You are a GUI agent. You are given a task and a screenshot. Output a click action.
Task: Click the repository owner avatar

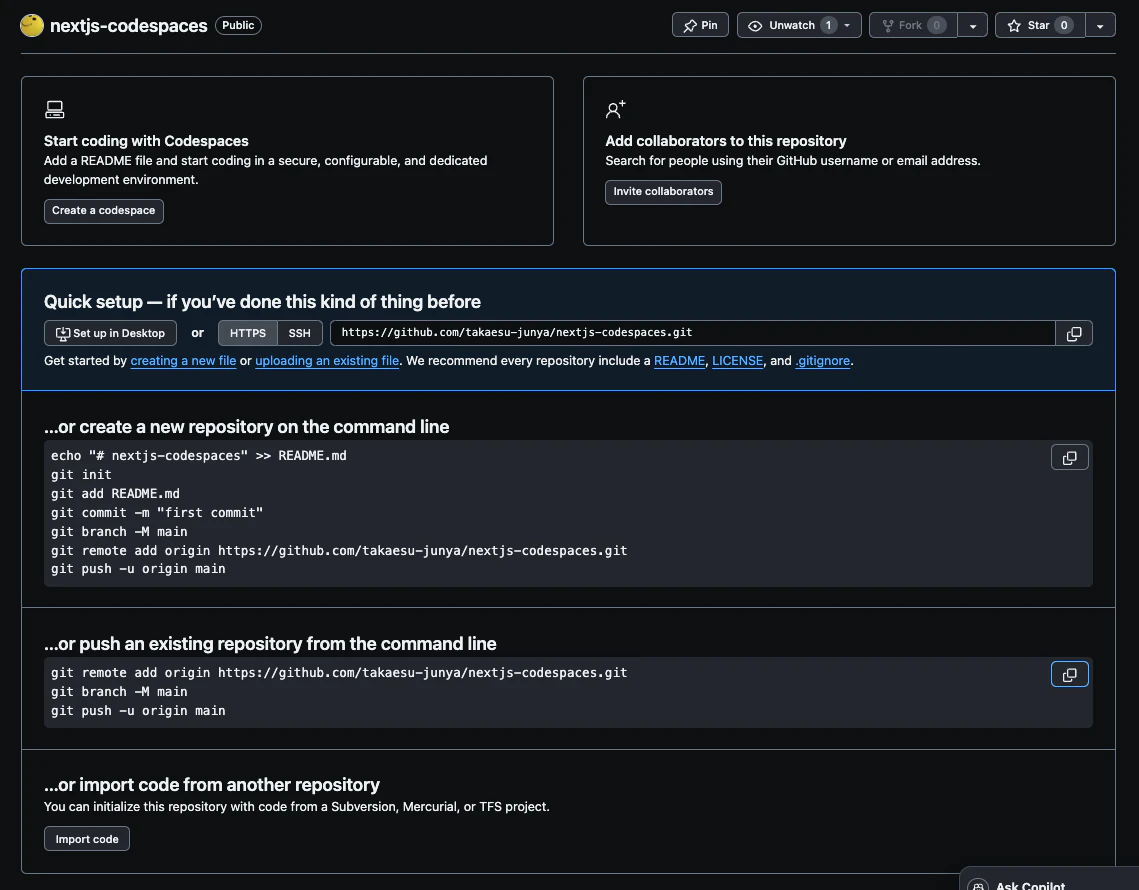click(32, 25)
